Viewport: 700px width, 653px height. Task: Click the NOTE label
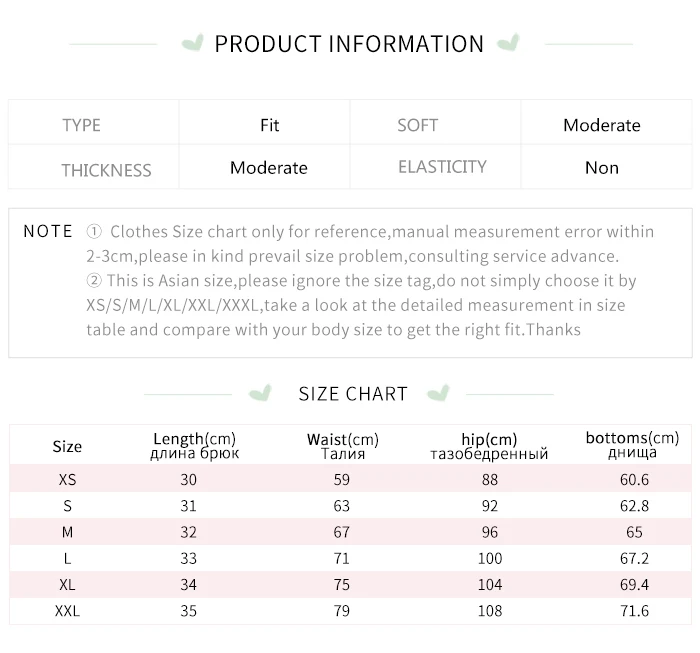pyautogui.click(x=48, y=231)
